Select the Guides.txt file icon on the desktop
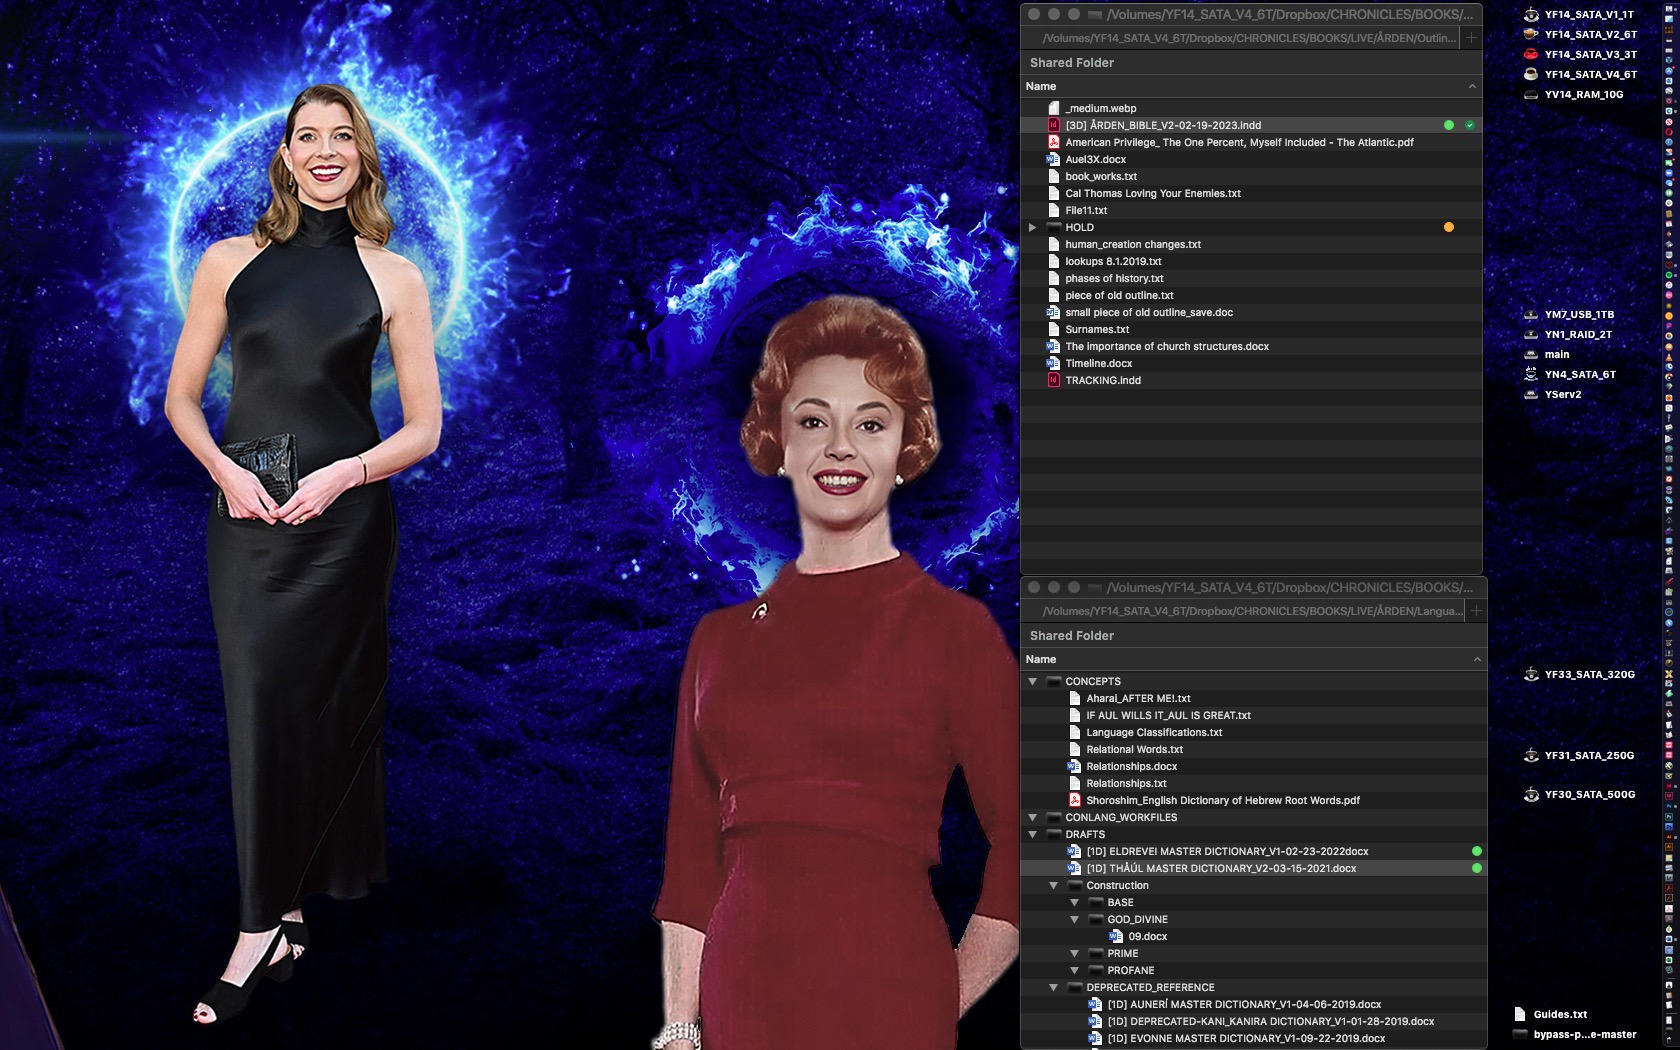 1520,1014
